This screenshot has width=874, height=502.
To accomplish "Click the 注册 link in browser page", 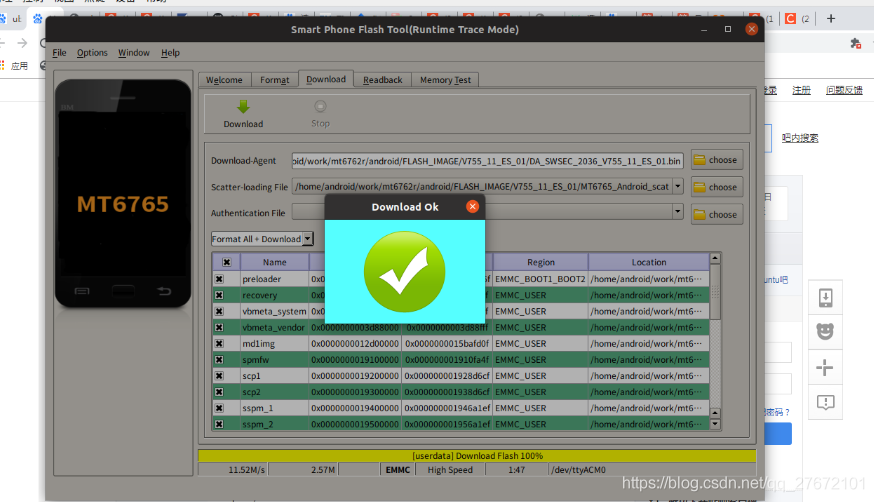I will click(802, 90).
